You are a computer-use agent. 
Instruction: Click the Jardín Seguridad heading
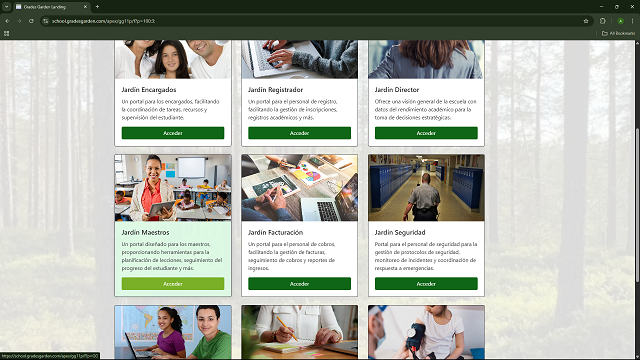400,232
